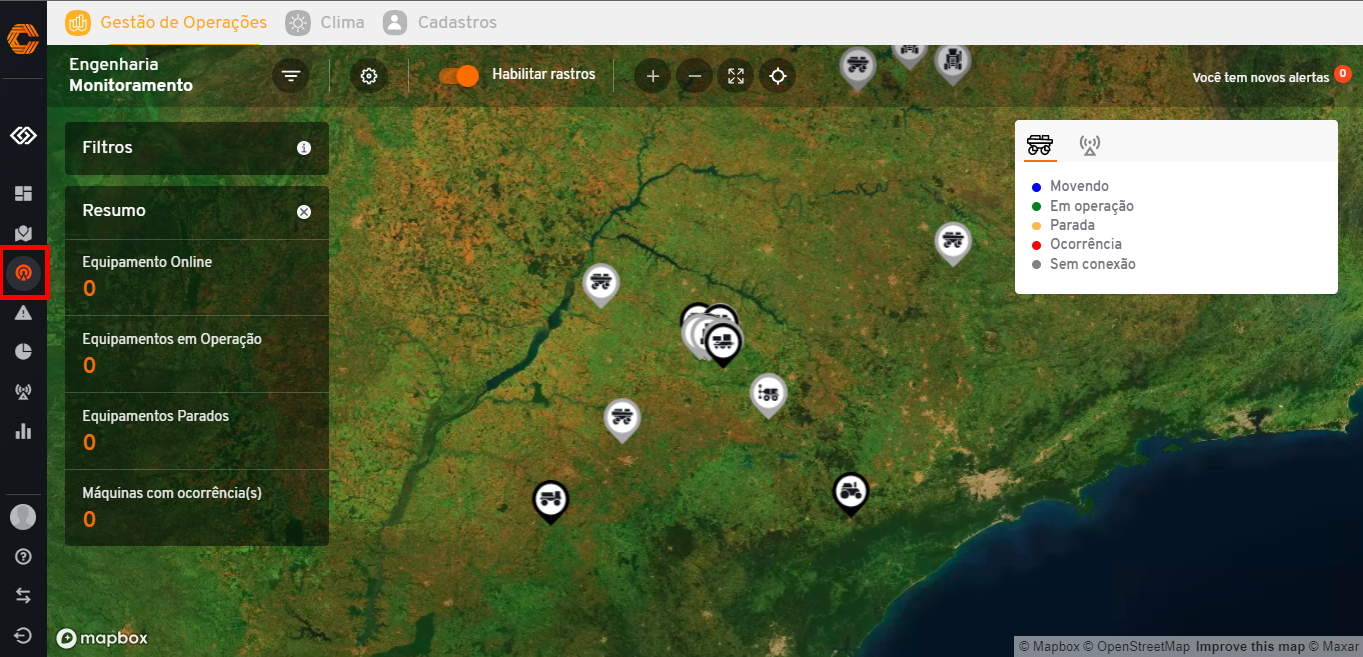The height and width of the screenshot is (657, 1363).
Task: Click the blue Movendo legend dot
Action: [x=1037, y=187]
